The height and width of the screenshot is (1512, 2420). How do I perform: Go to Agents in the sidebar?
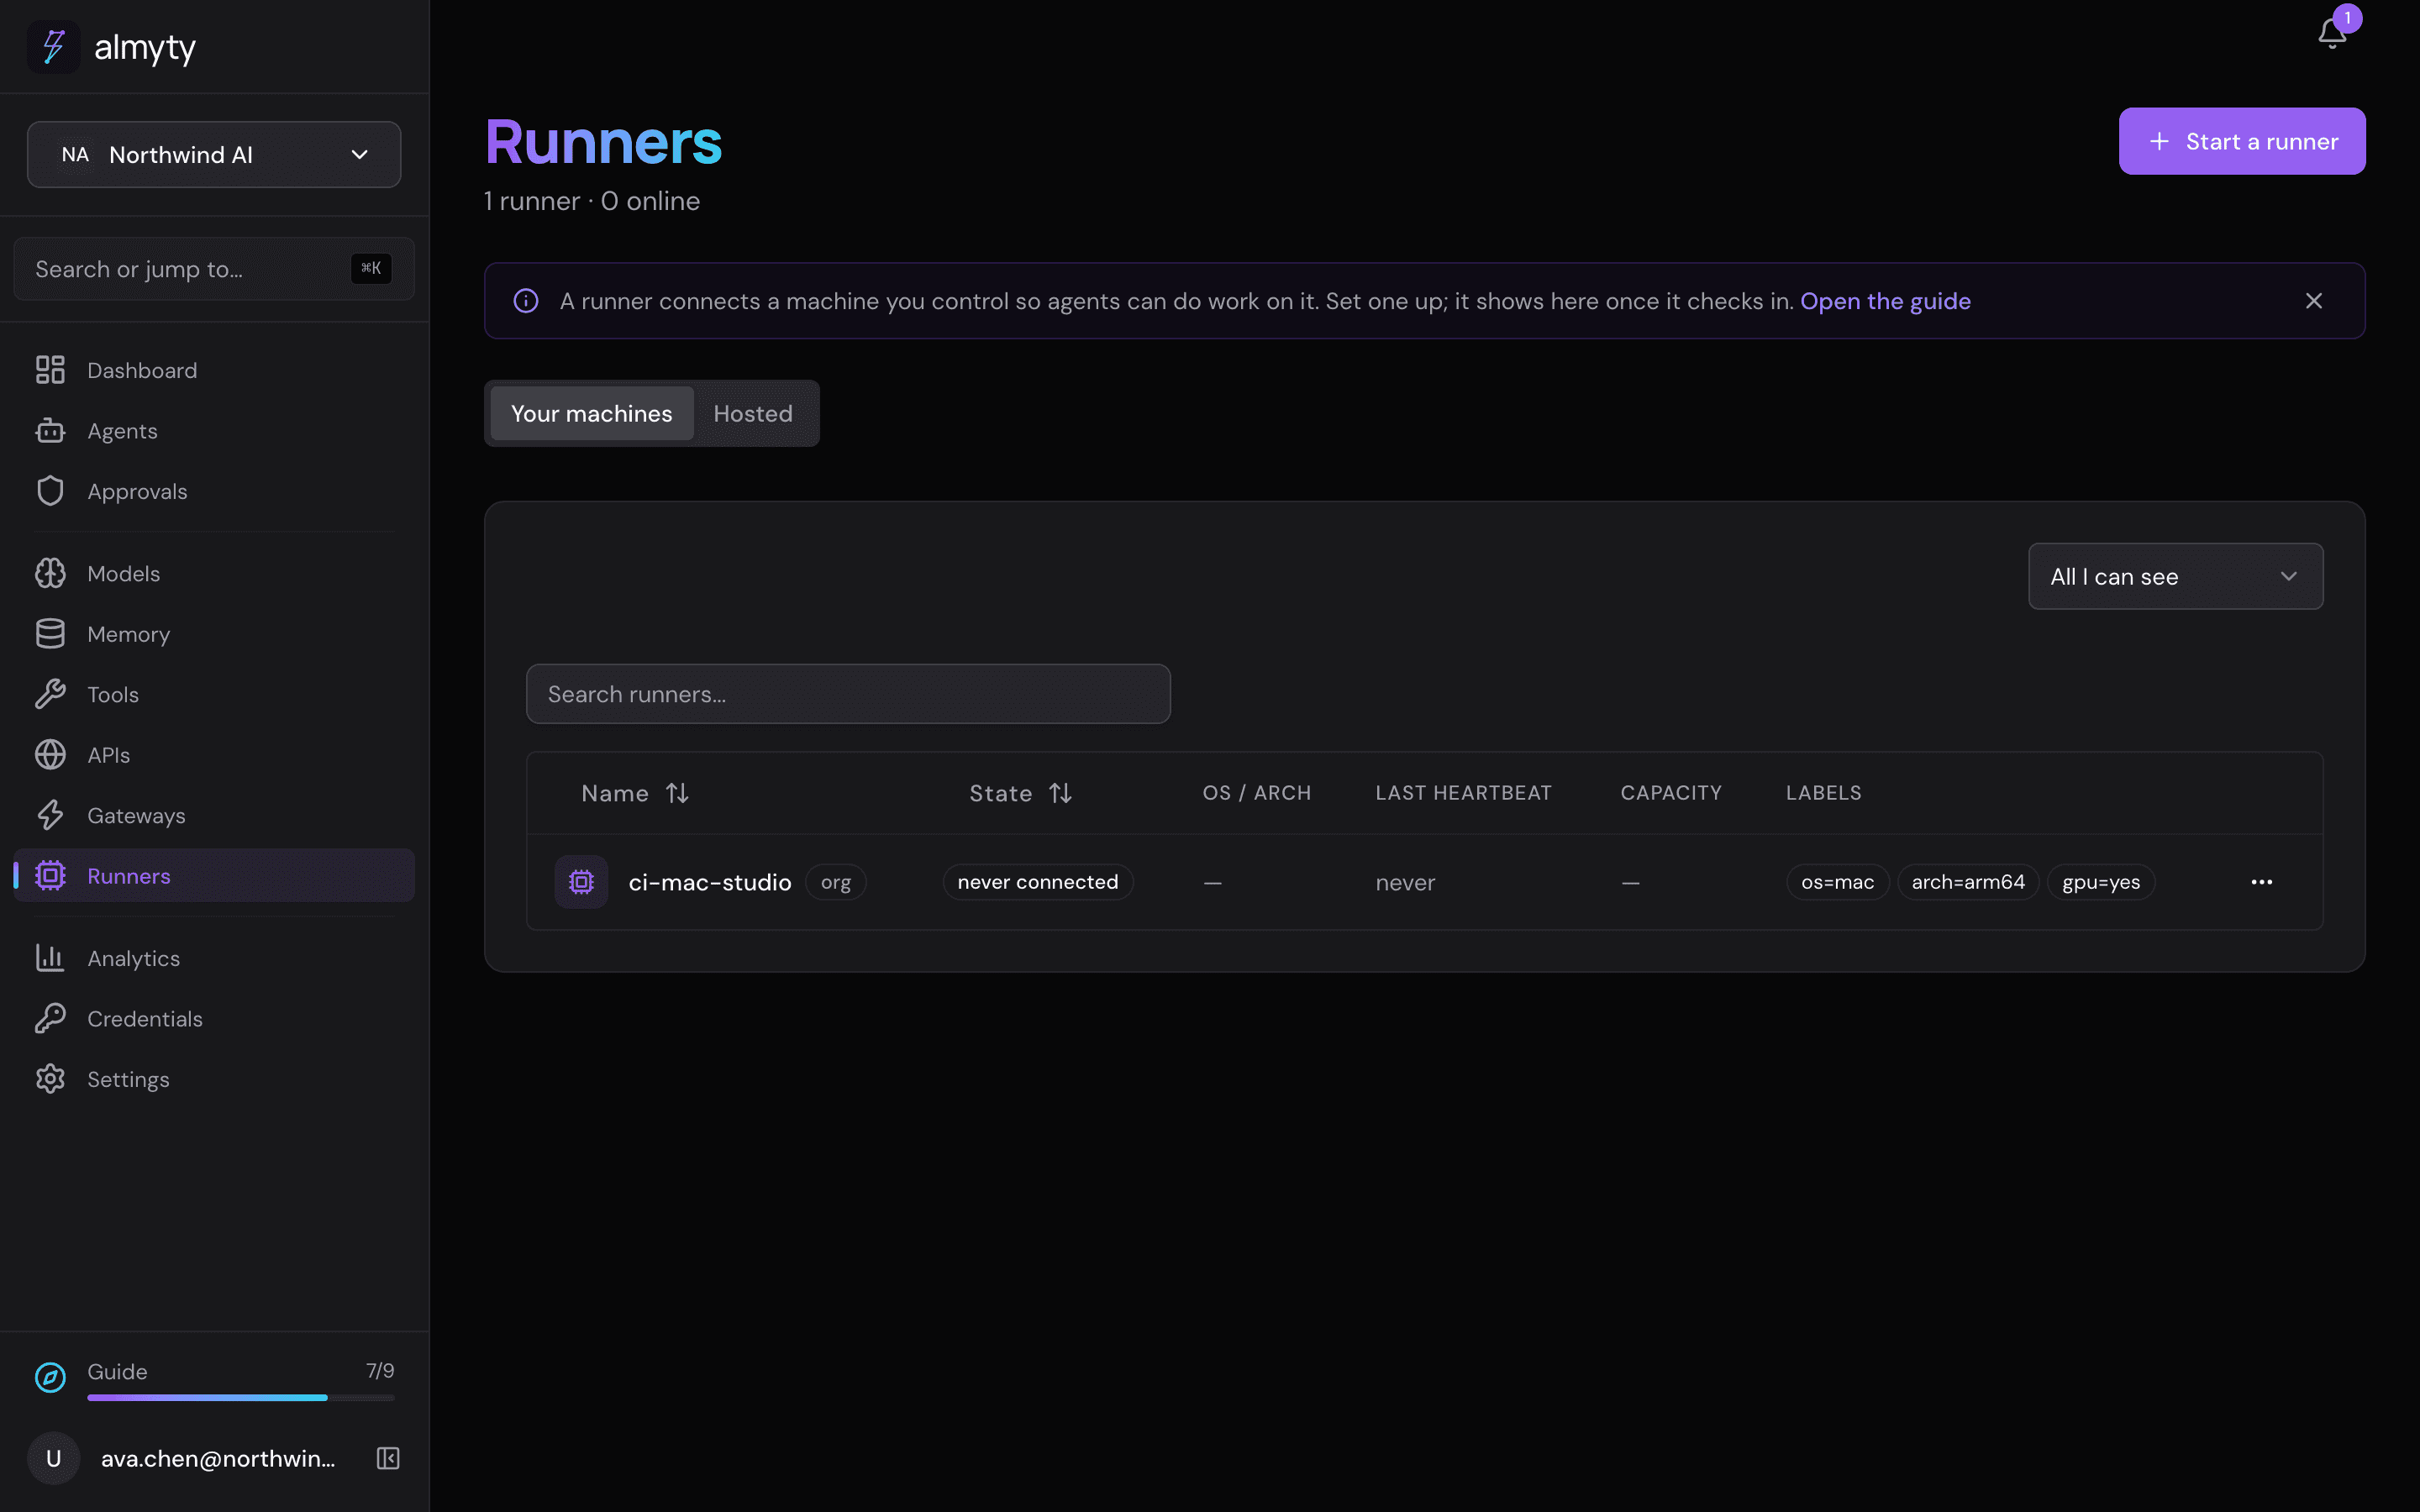[214, 431]
